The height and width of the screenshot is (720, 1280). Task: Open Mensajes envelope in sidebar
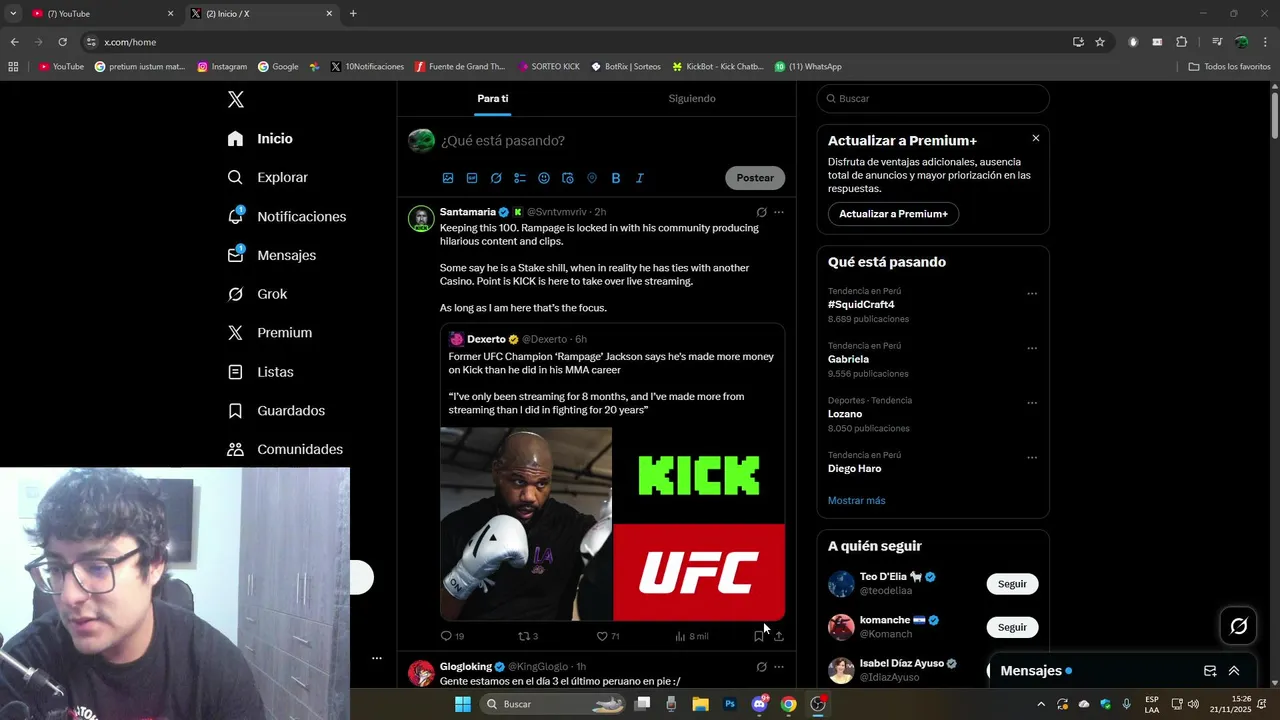point(272,255)
